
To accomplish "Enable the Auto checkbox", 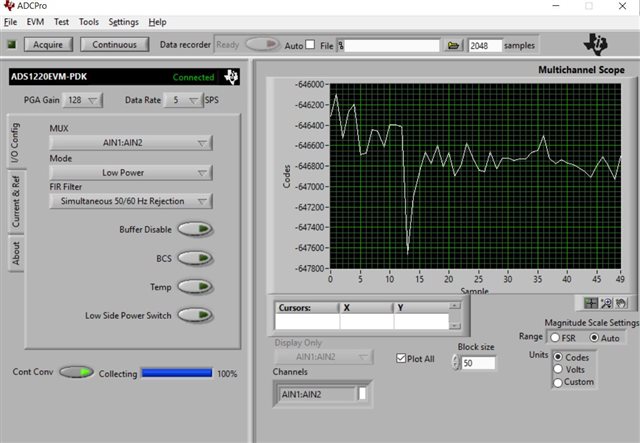I will (x=310, y=45).
